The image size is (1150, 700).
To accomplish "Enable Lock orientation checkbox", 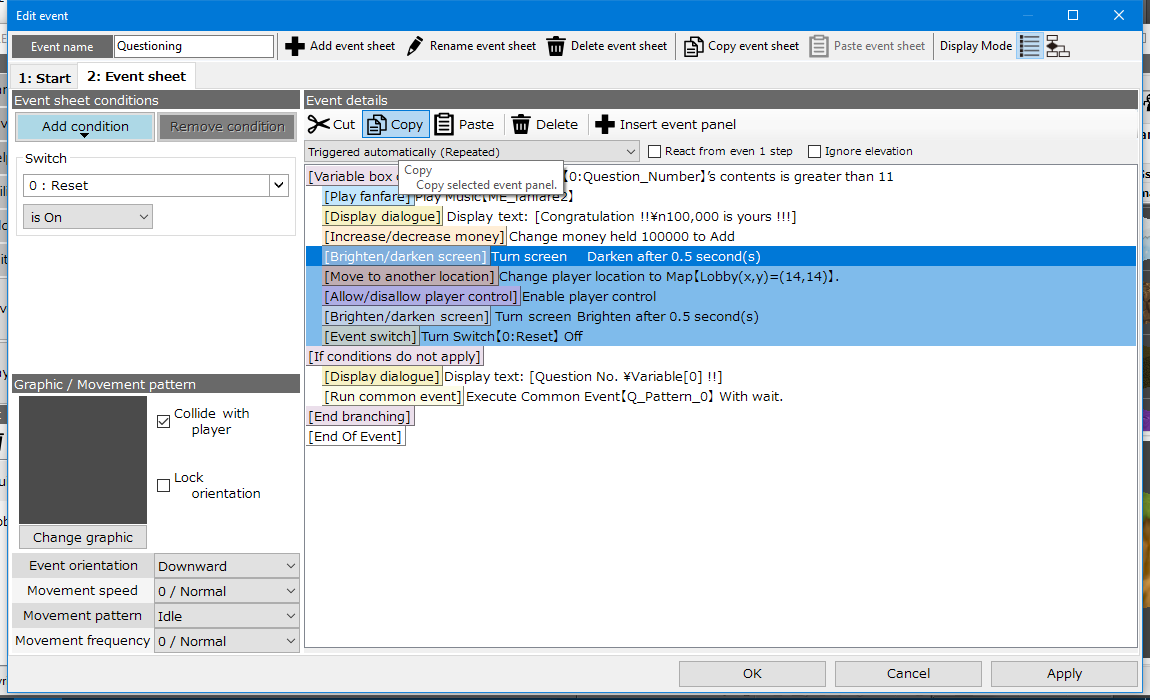I will 164,485.
